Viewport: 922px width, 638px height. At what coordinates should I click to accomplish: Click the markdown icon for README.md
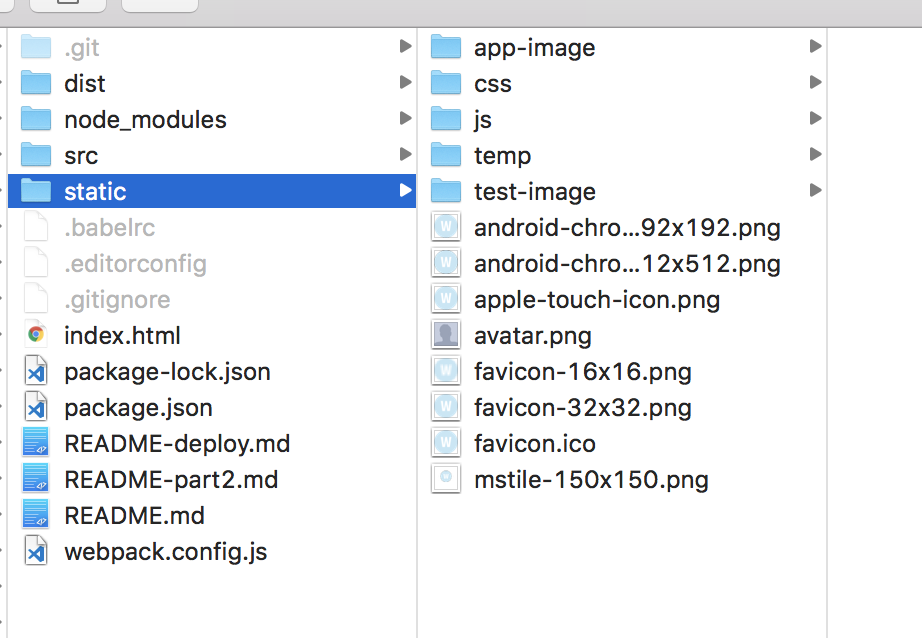coord(36,516)
